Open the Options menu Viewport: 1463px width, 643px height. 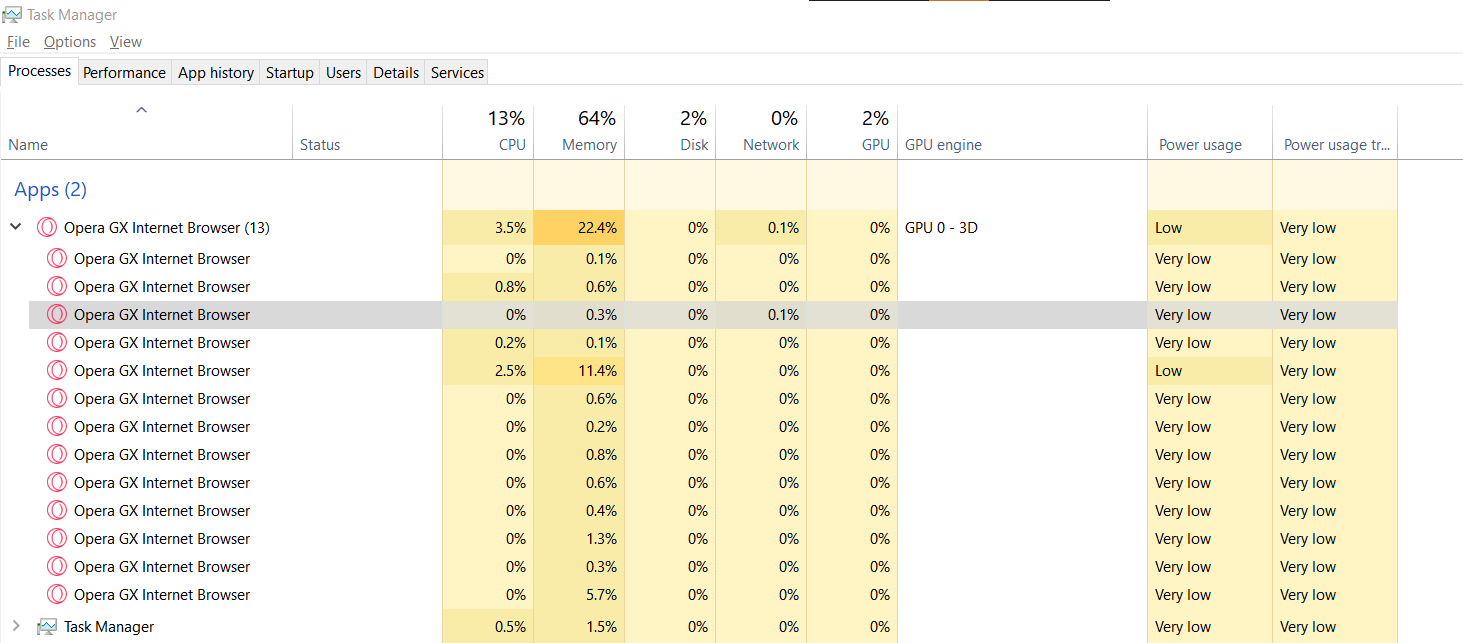[x=70, y=42]
